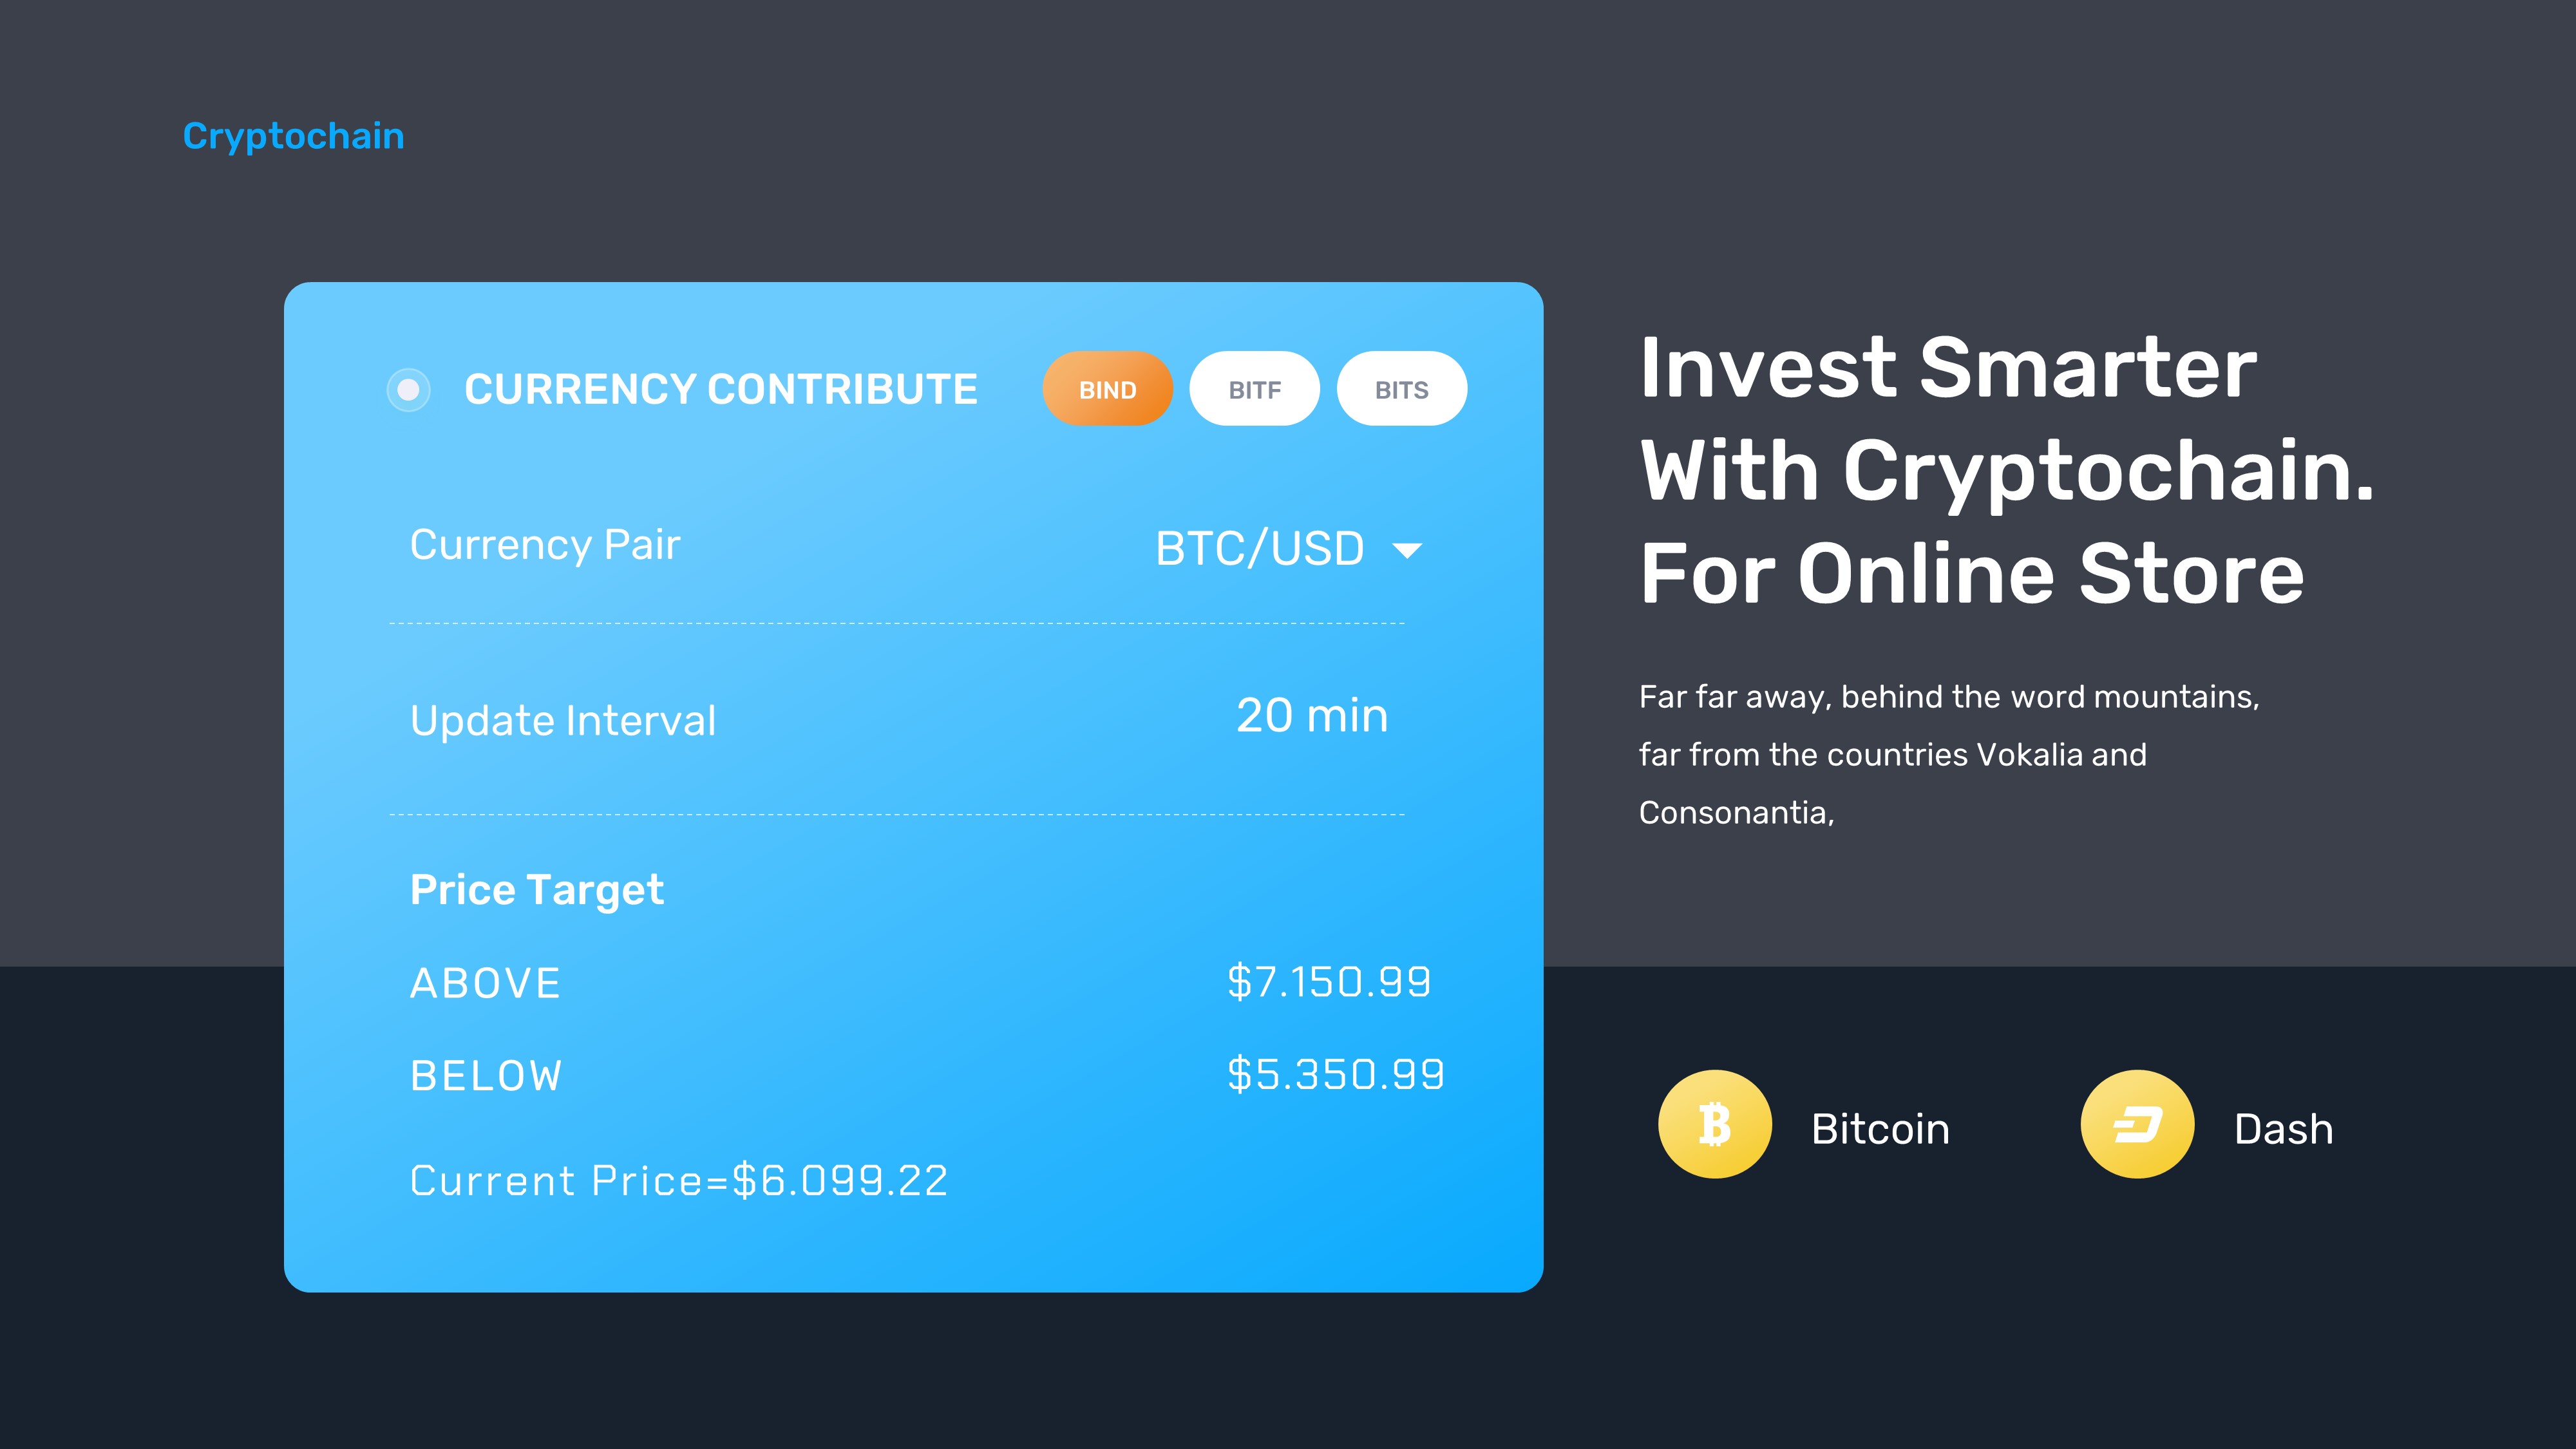Toggle the Currency Contribute radio button
Viewport: 2576px width, 1449px height.
(408, 390)
